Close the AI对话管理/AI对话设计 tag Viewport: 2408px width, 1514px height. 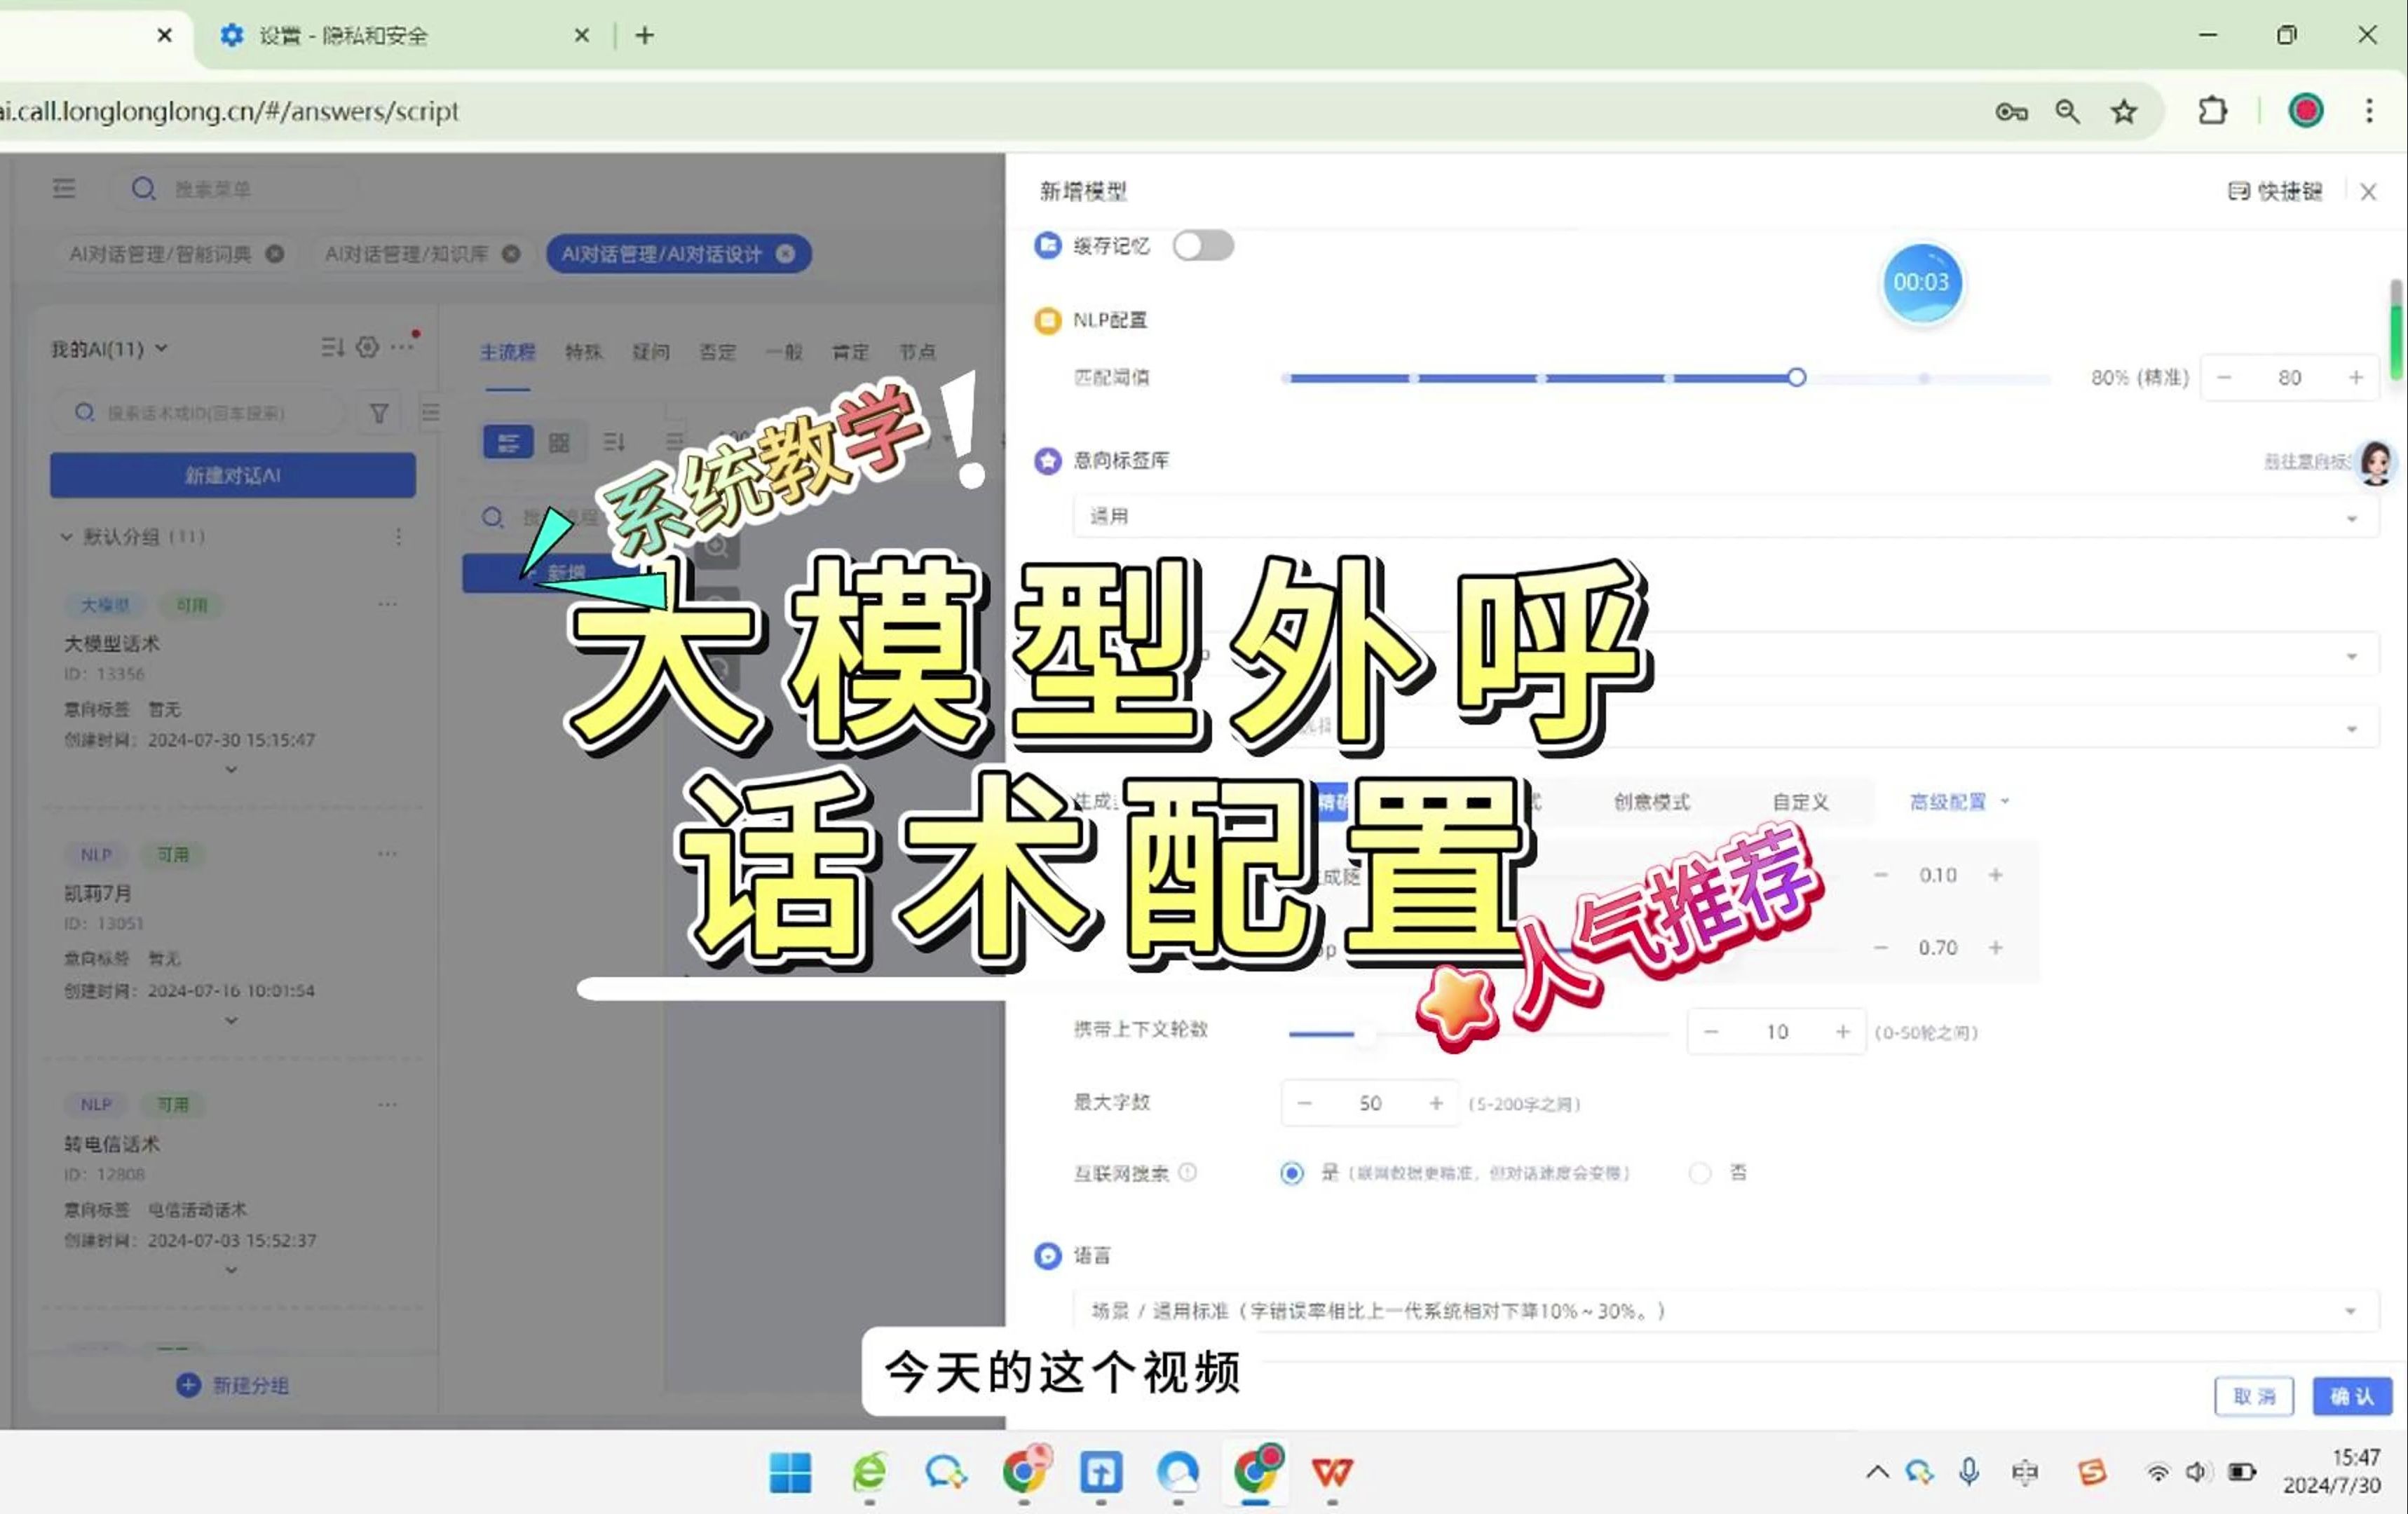(x=786, y=254)
